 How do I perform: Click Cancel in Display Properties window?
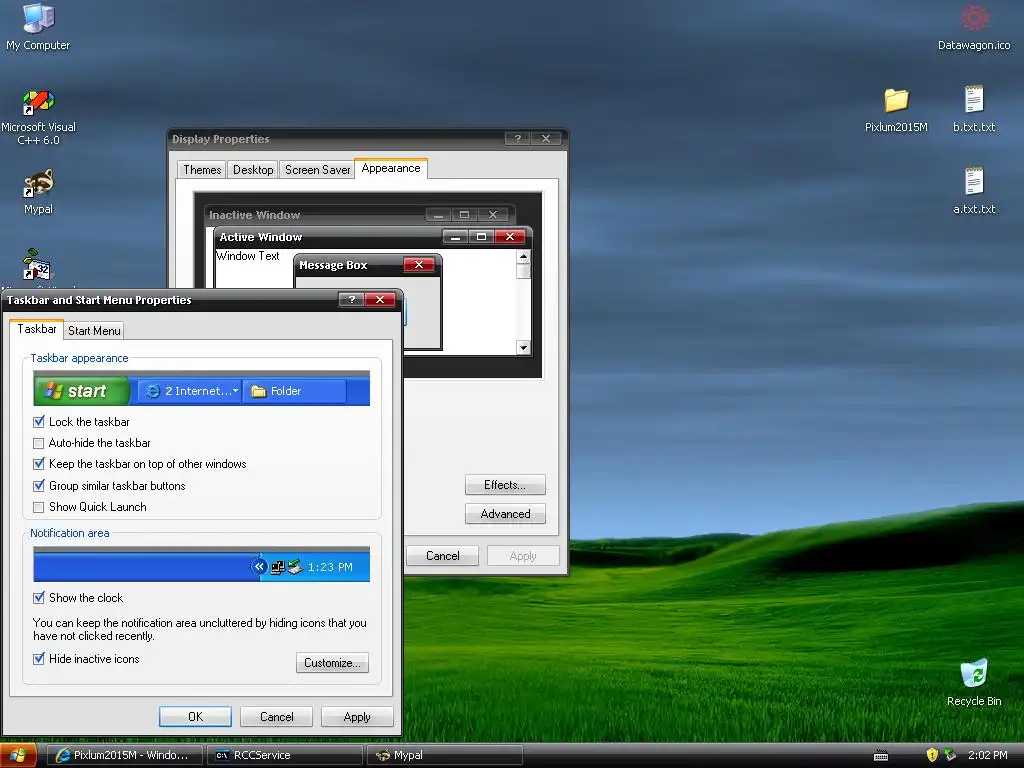[443, 556]
